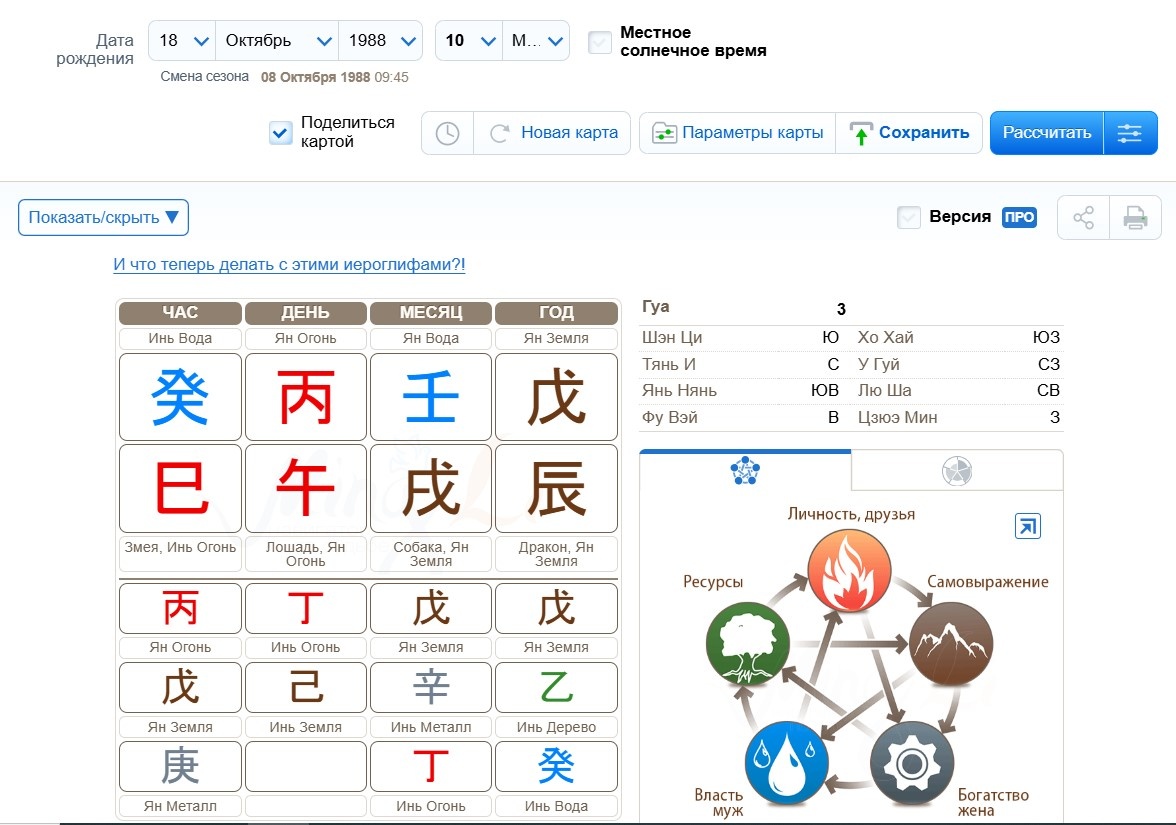Click hidden stem Инь Земля glyph
Viewport: 1176px width, 825px height.
coord(305,687)
